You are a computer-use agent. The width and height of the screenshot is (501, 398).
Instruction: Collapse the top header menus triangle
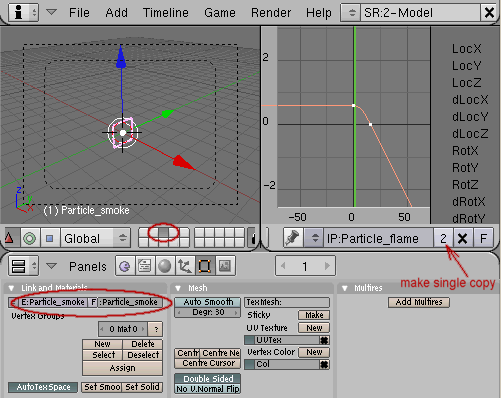pyautogui.click(x=51, y=12)
